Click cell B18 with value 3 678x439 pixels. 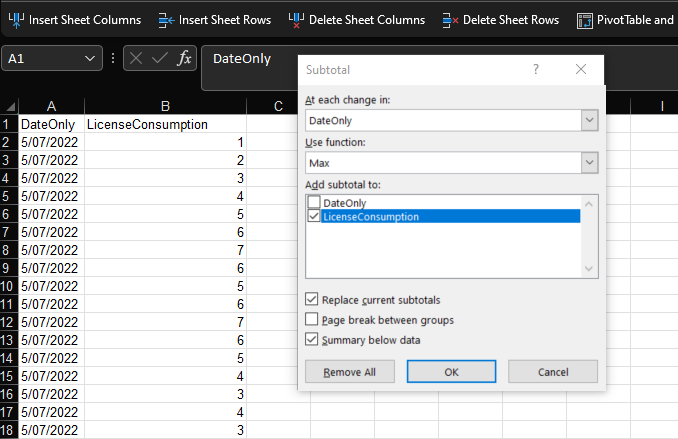[x=165, y=430]
